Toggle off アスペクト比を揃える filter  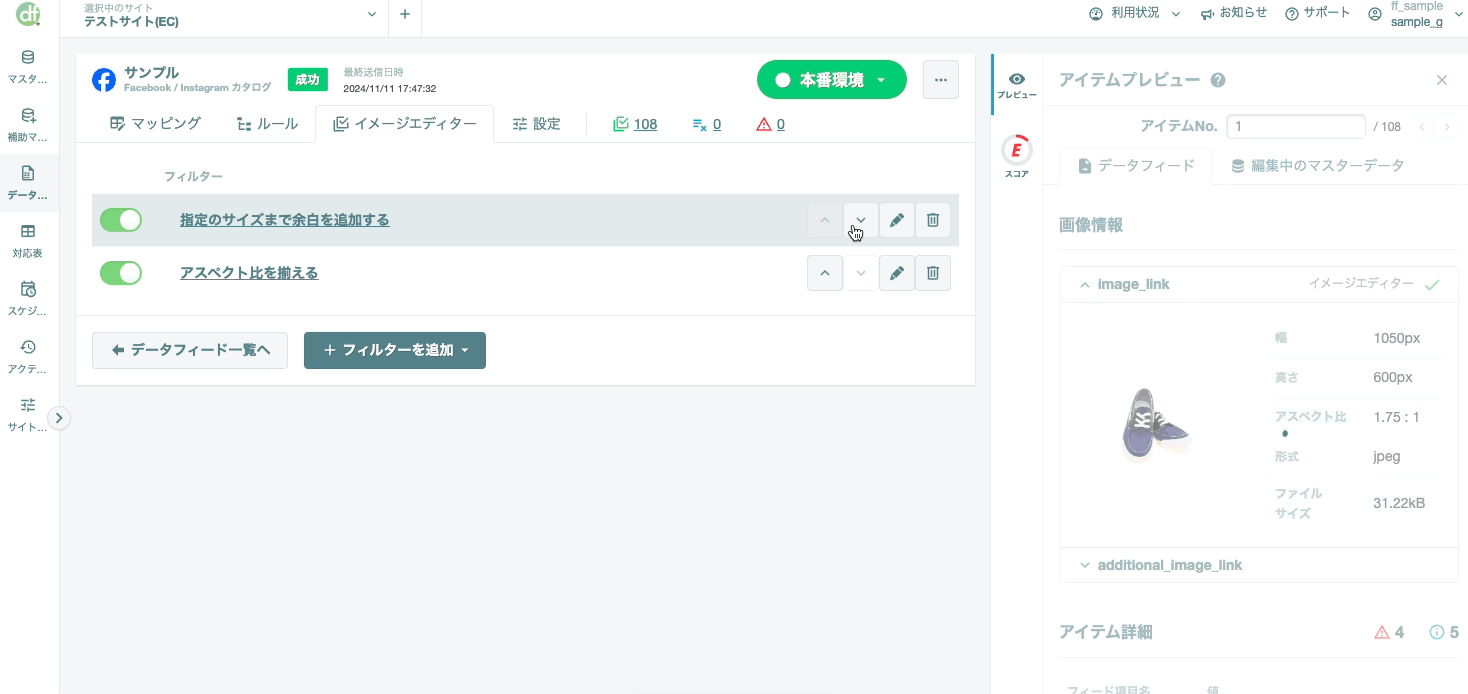pyautogui.click(x=121, y=273)
